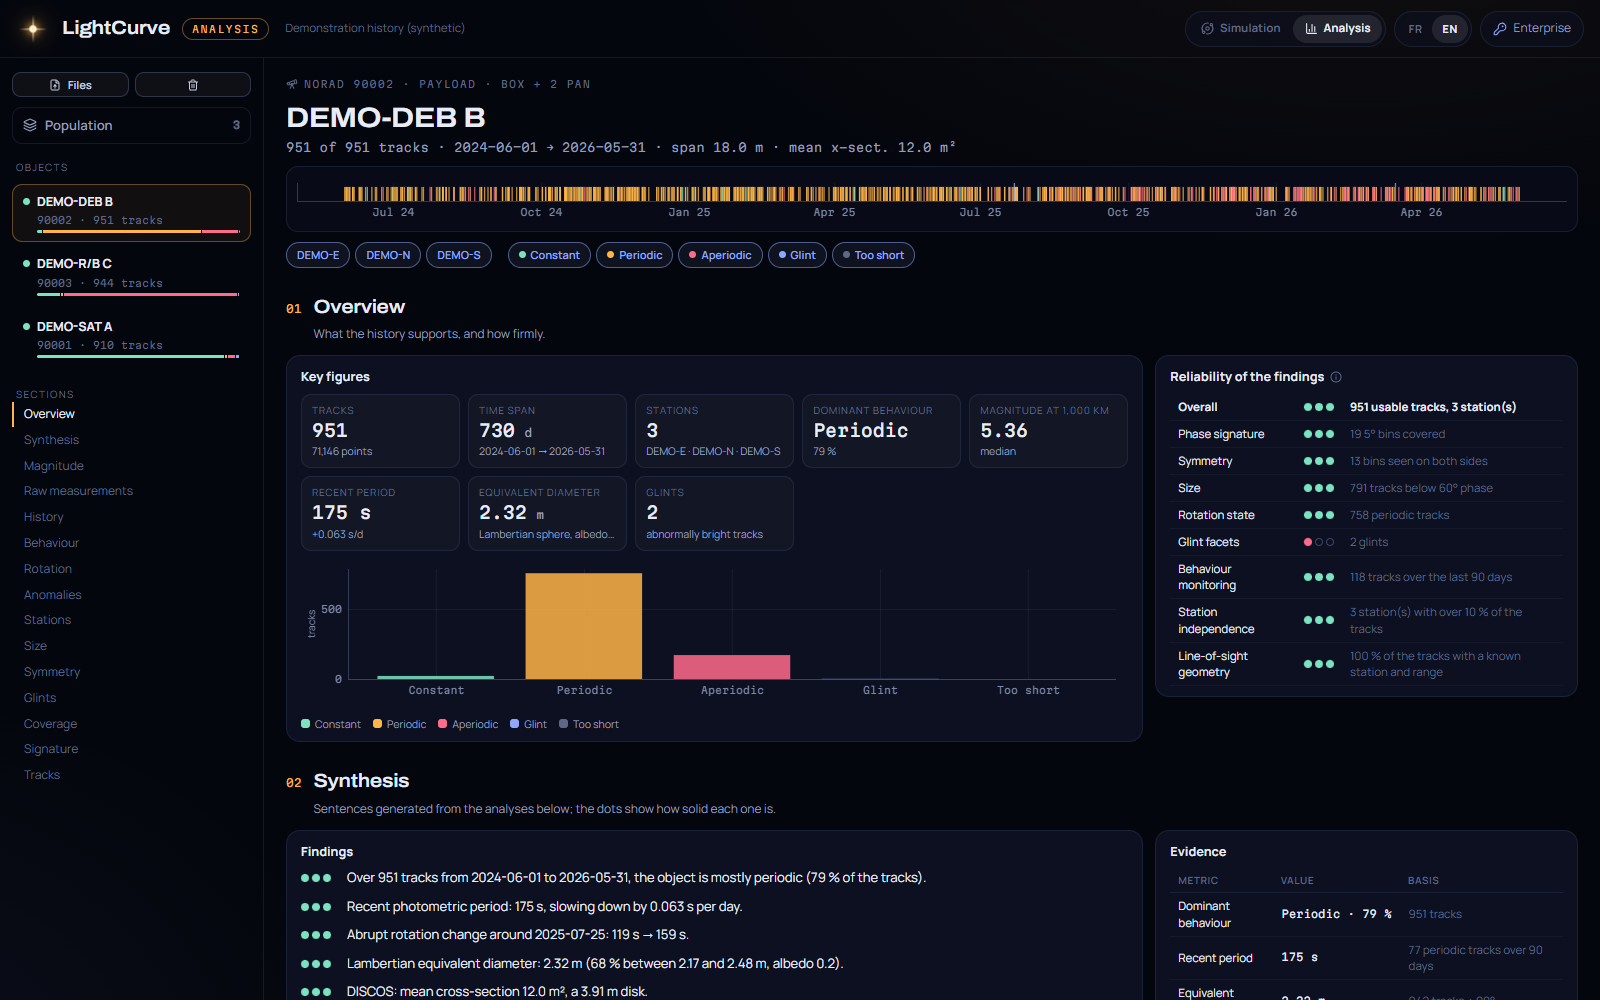Click the satellite icon before NORAD 90002
This screenshot has height=1000, width=1600.
pos(292,85)
